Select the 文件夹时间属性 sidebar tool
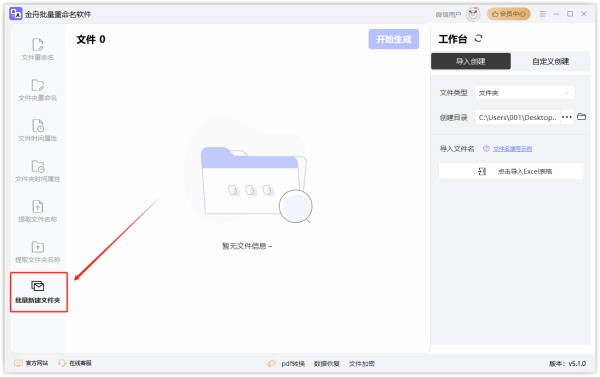This screenshot has width=600, height=377. click(38, 171)
